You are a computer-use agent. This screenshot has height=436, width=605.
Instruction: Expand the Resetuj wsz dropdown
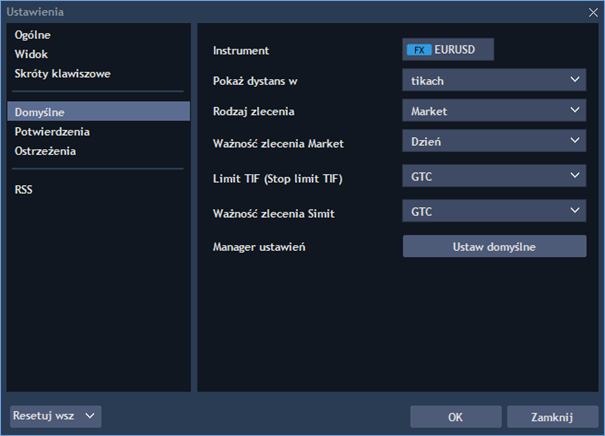55,415
